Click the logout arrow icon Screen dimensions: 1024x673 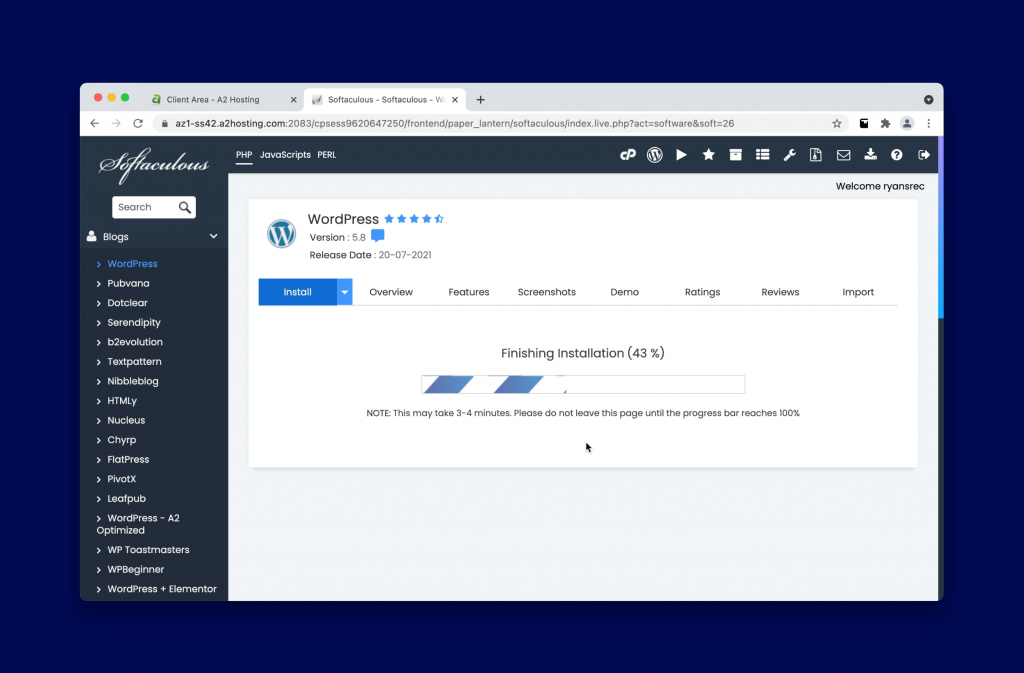924,155
